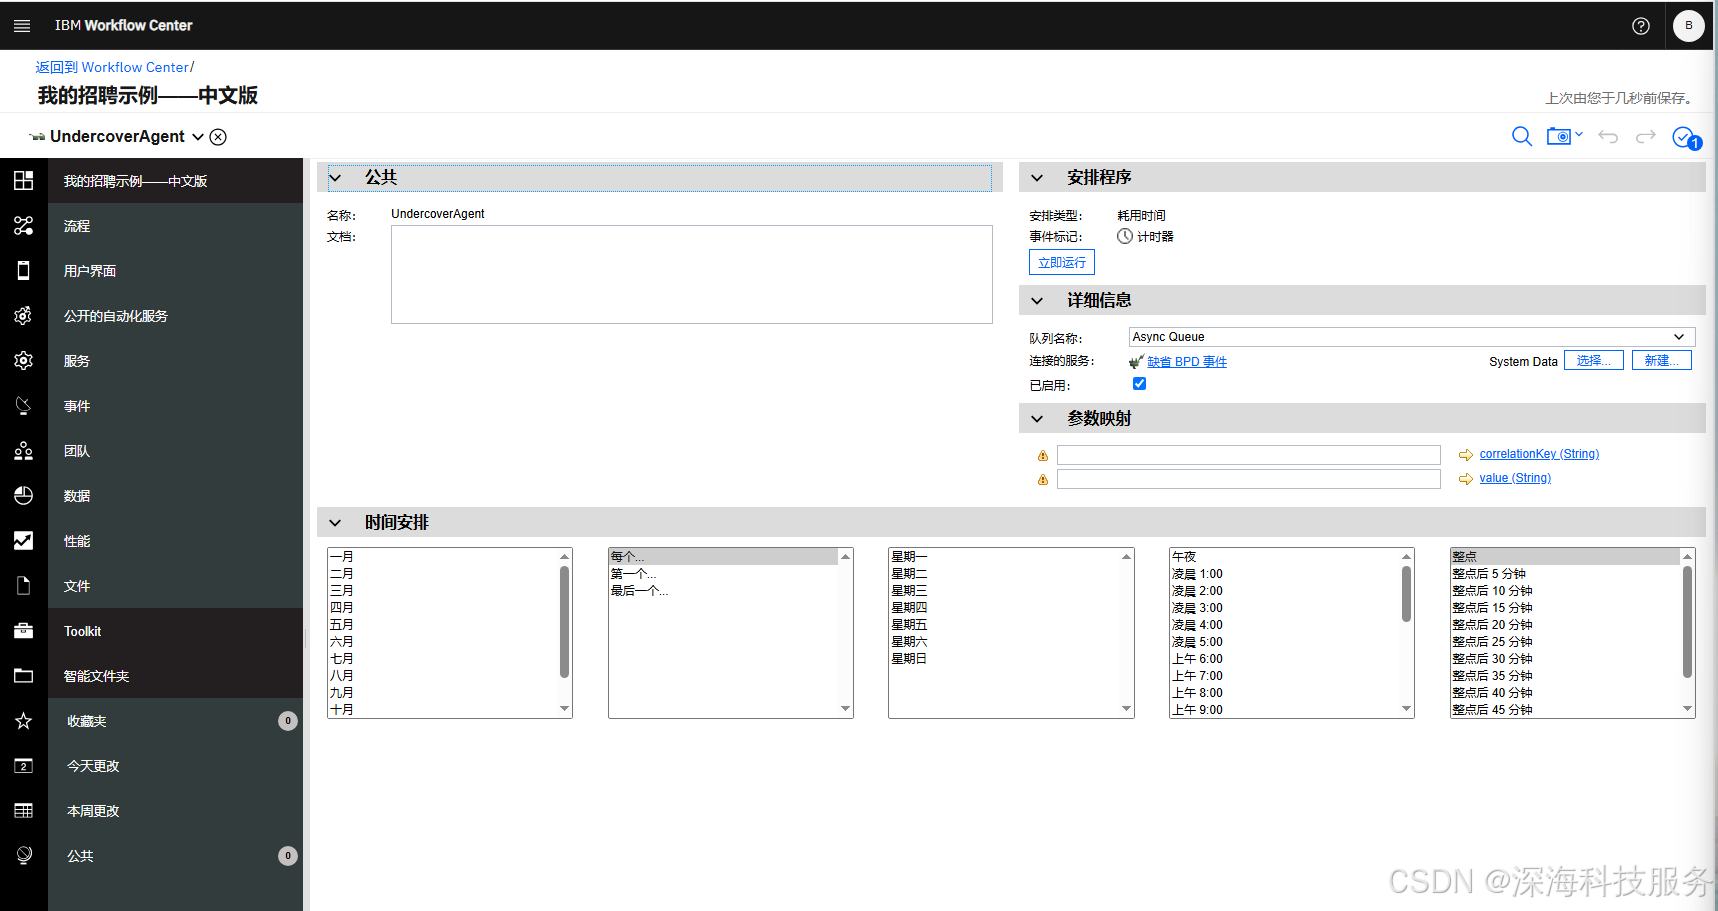Click the 智能文件夹 folder sidebar icon
Screen dimensions: 1718x911
24,676
